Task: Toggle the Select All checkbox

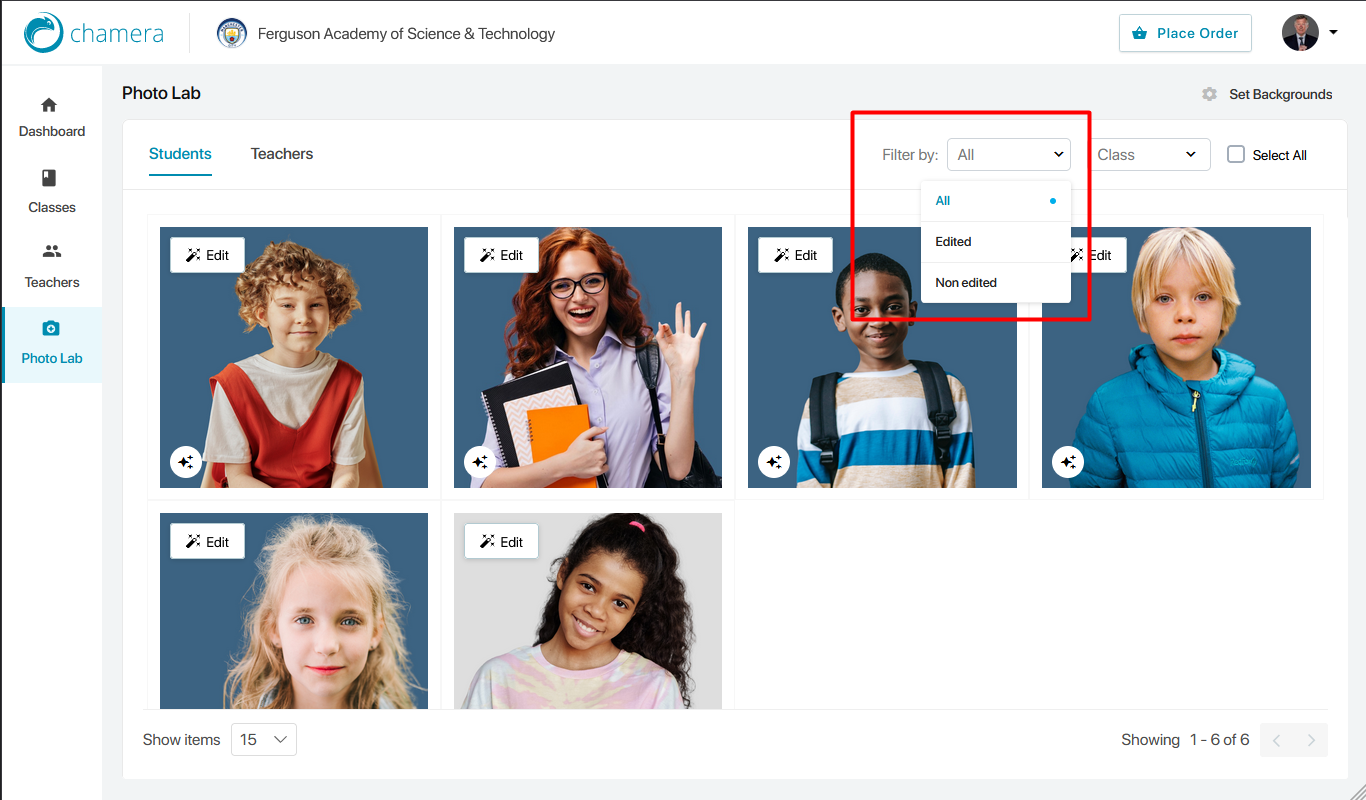Action: (1236, 154)
